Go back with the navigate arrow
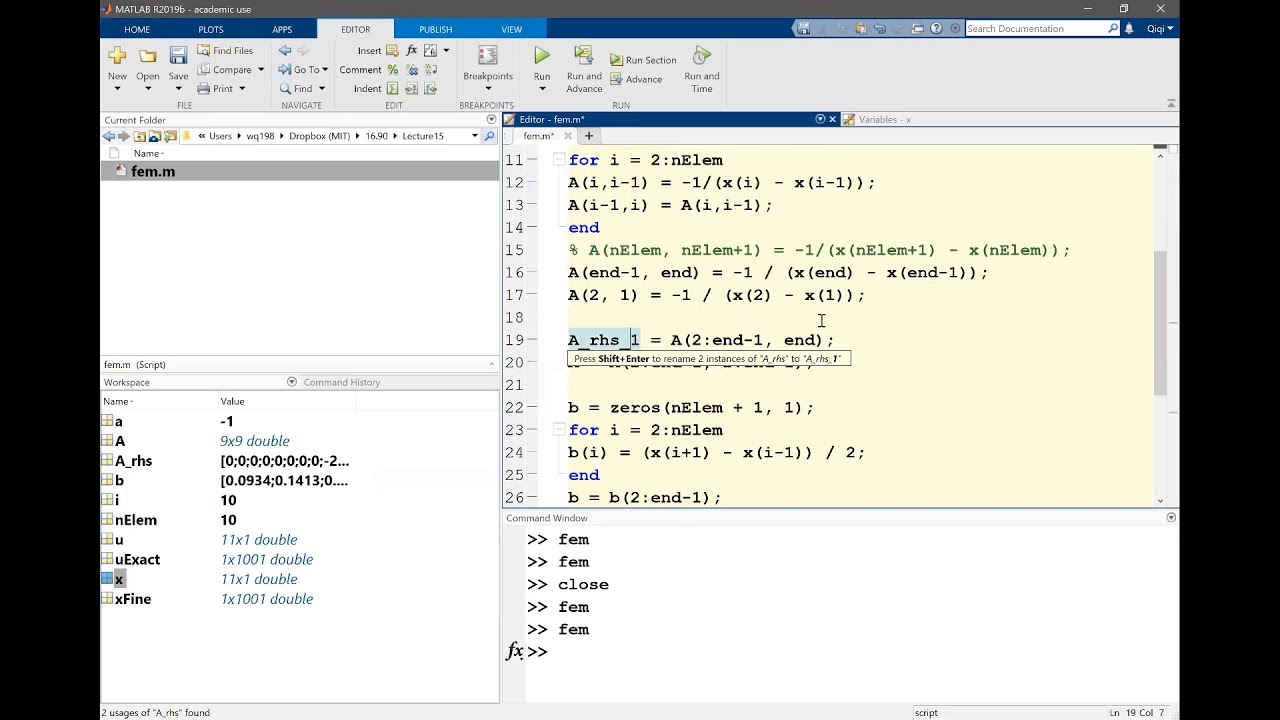This screenshot has height=720, width=1280. pos(285,50)
